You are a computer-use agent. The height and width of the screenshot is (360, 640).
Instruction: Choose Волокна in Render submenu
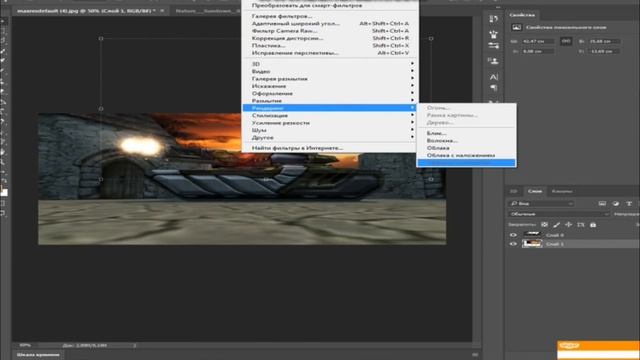tap(466, 141)
